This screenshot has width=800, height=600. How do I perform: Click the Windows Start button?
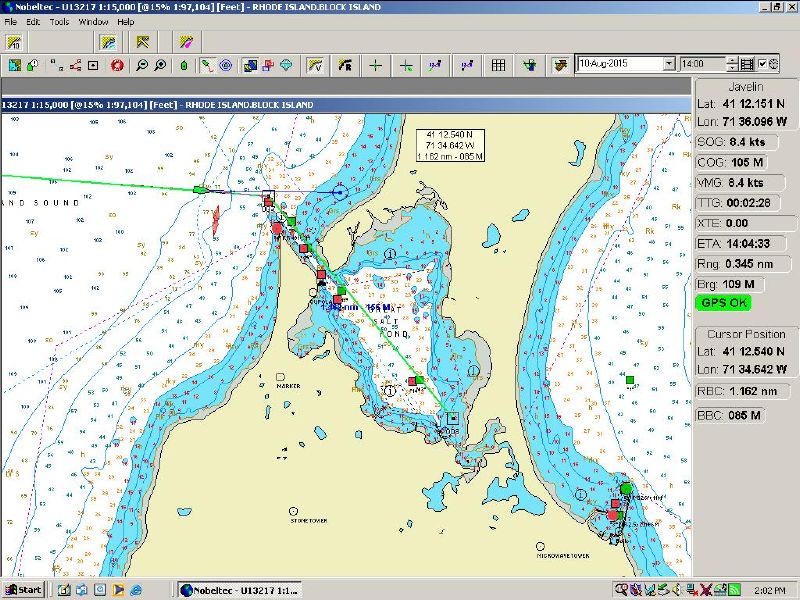pos(22,589)
